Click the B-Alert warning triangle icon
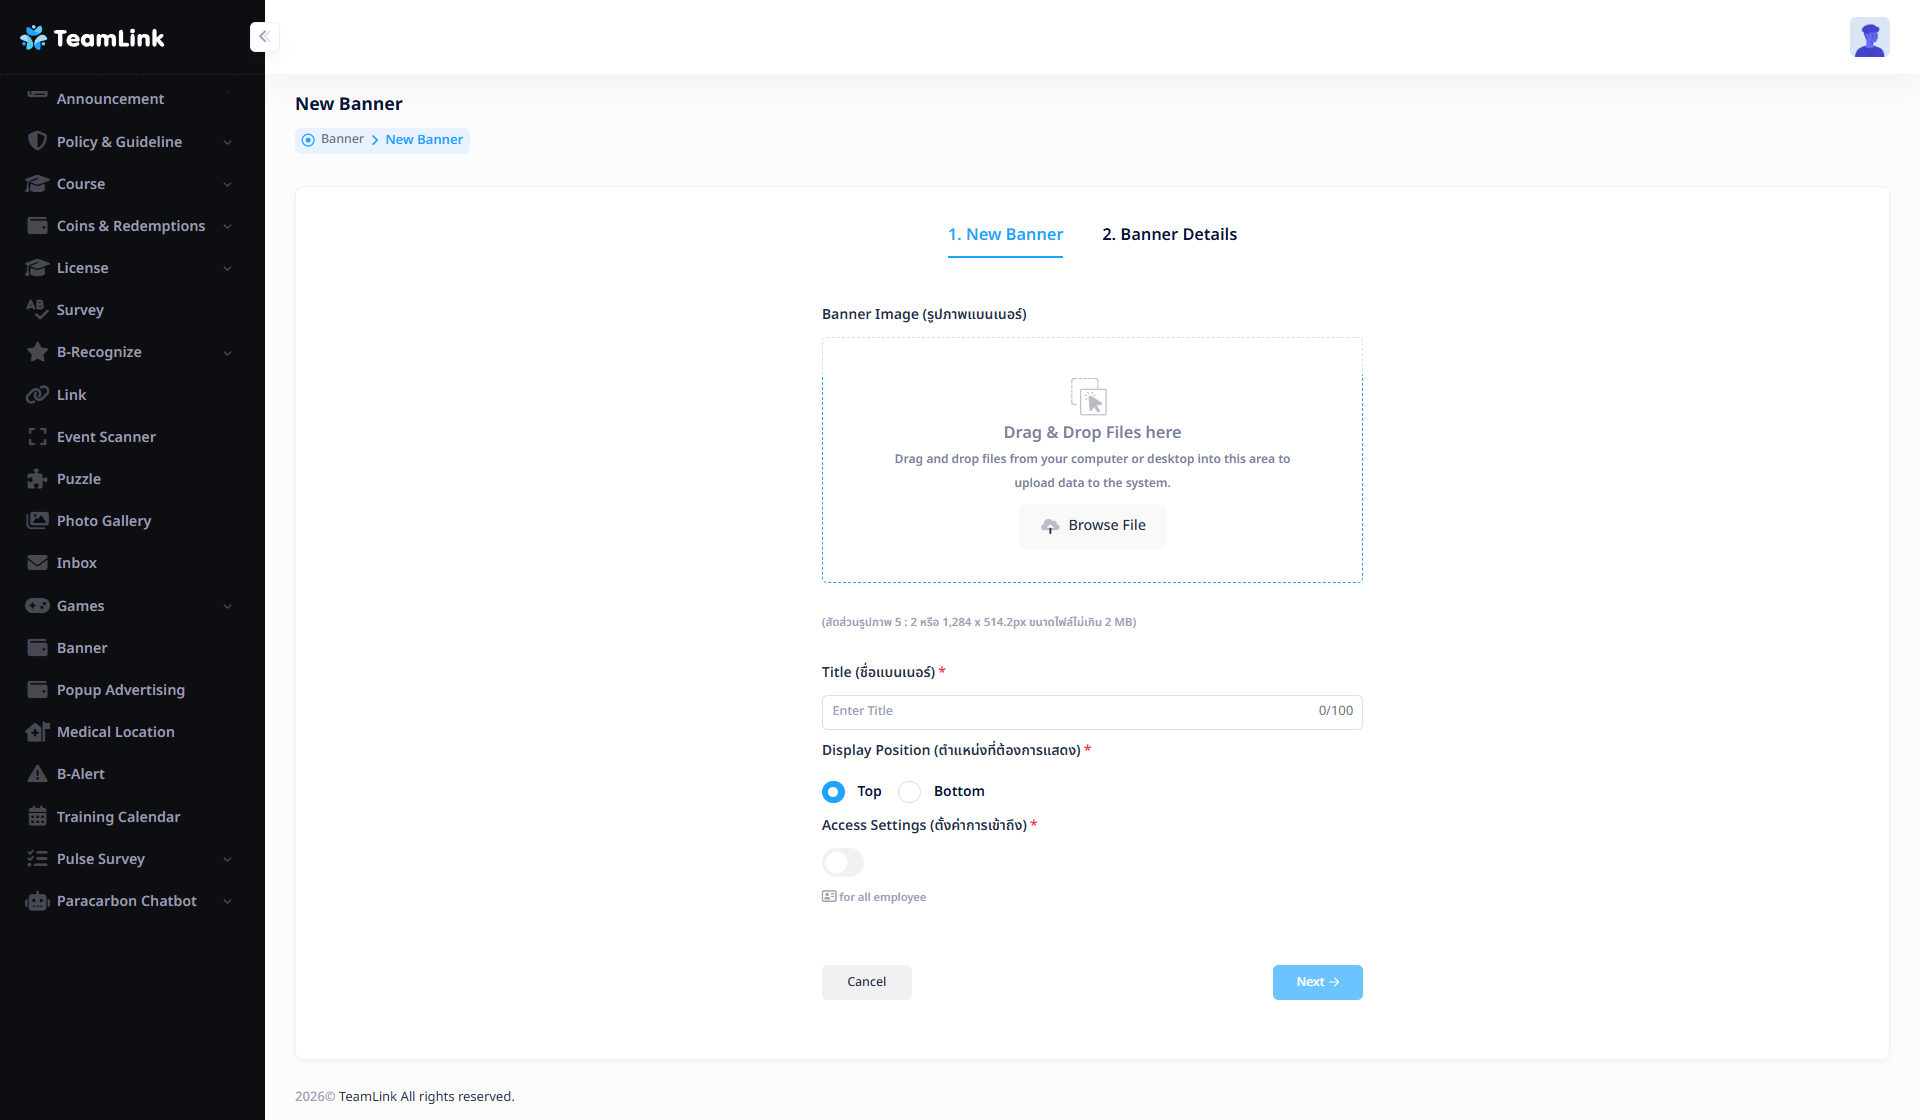 [x=37, y=774]
